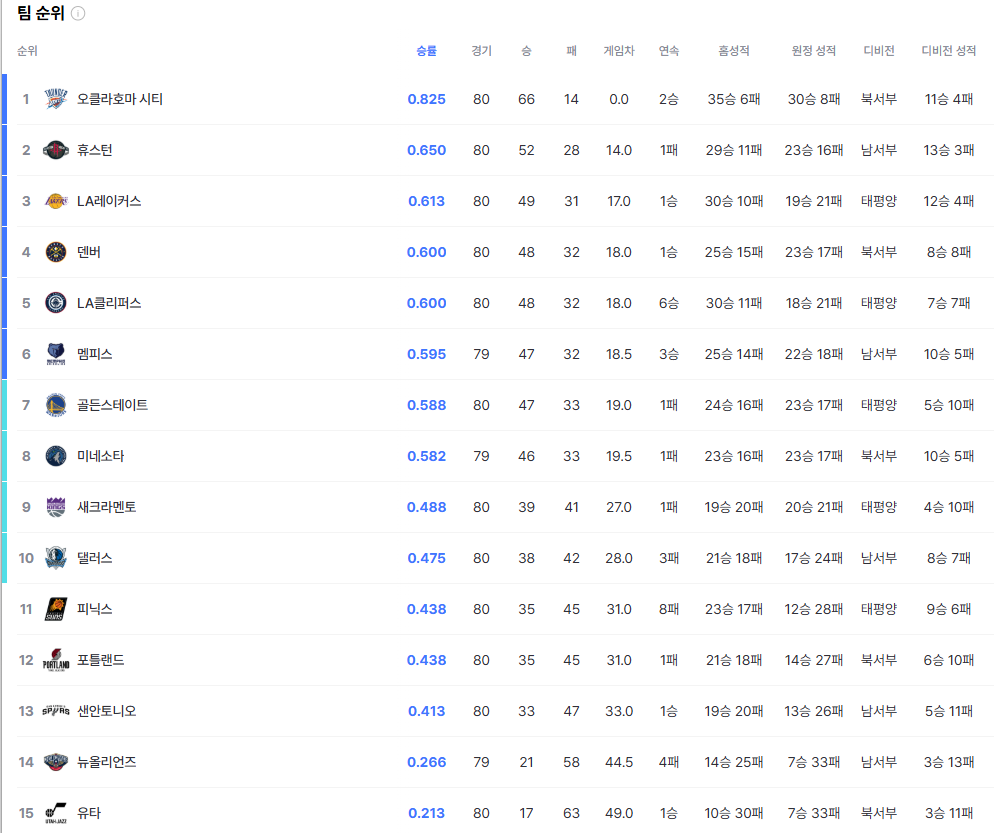This screenshot has height=833, width=997.
Task: Click the Oklahoma City Thunder team logo
Action: tap(55, 99)
